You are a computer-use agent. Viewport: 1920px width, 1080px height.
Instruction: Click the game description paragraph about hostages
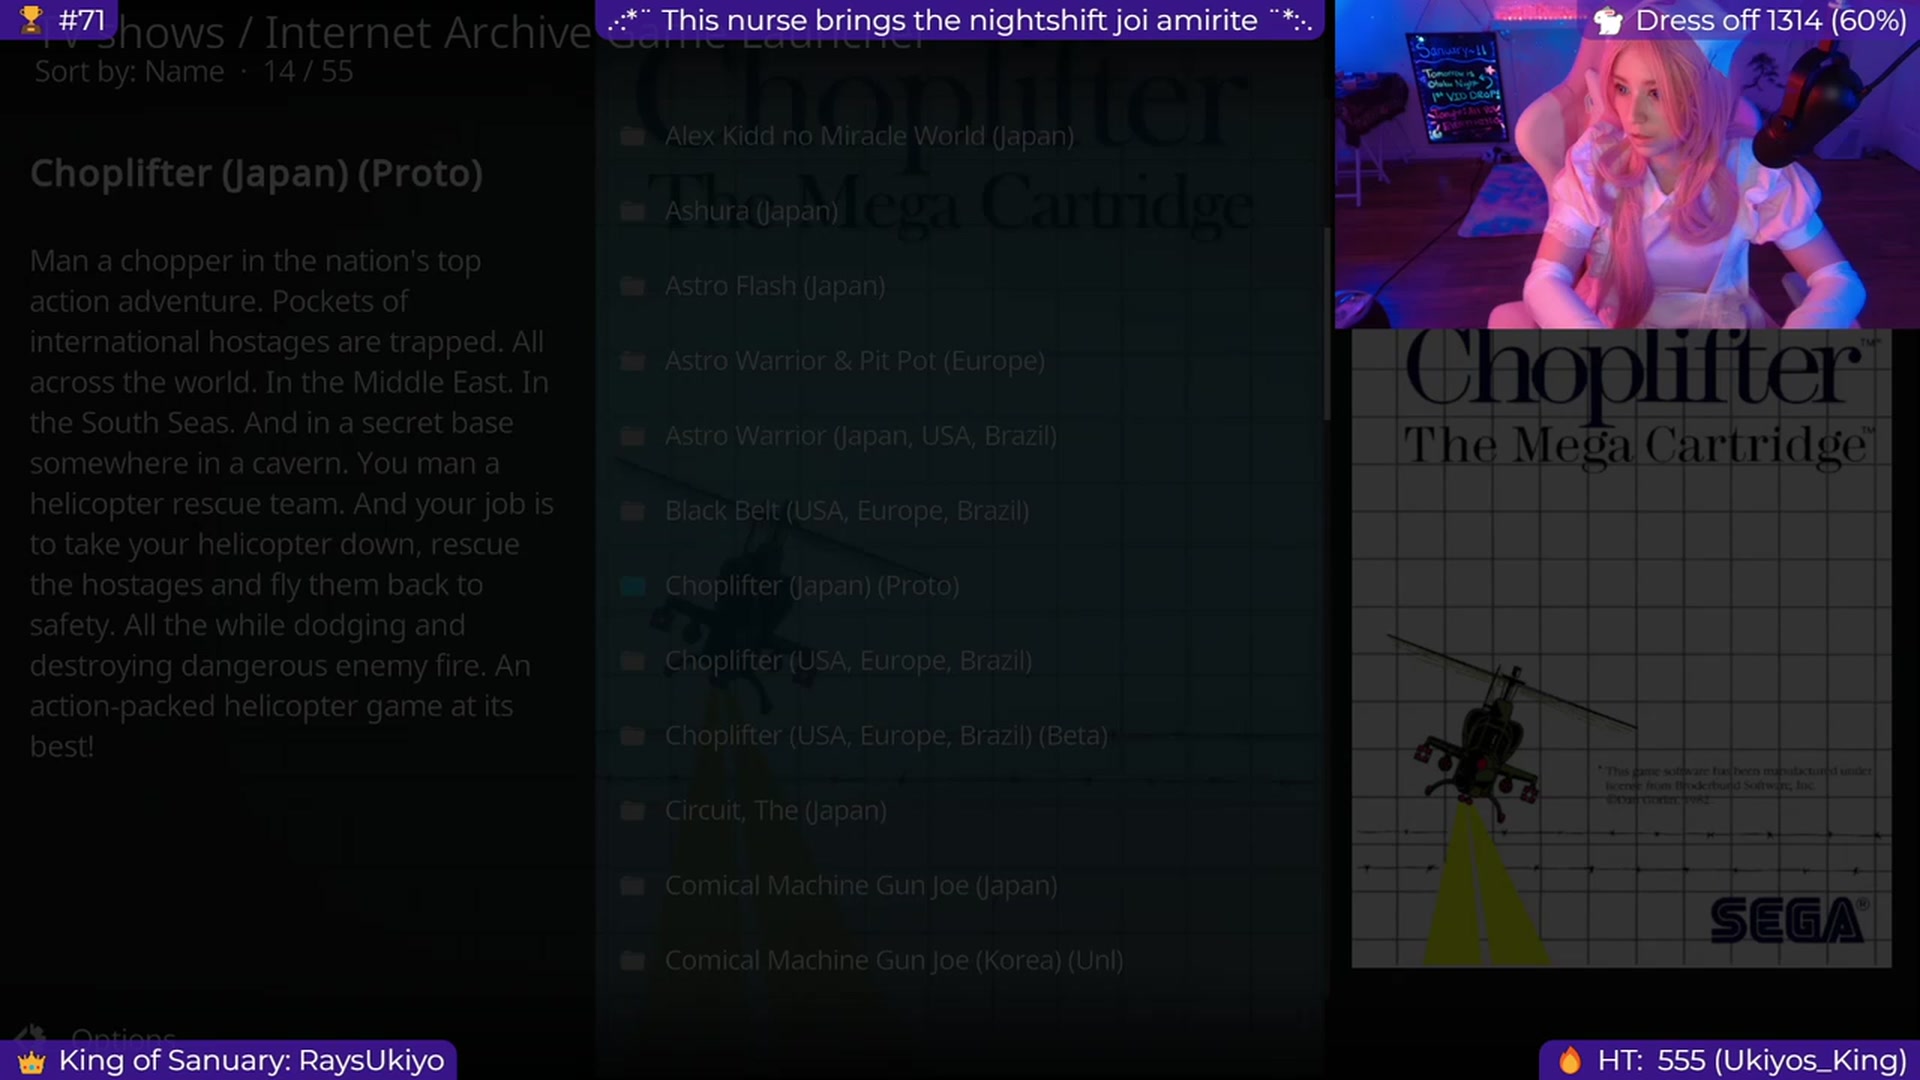[x=291, y=504]
